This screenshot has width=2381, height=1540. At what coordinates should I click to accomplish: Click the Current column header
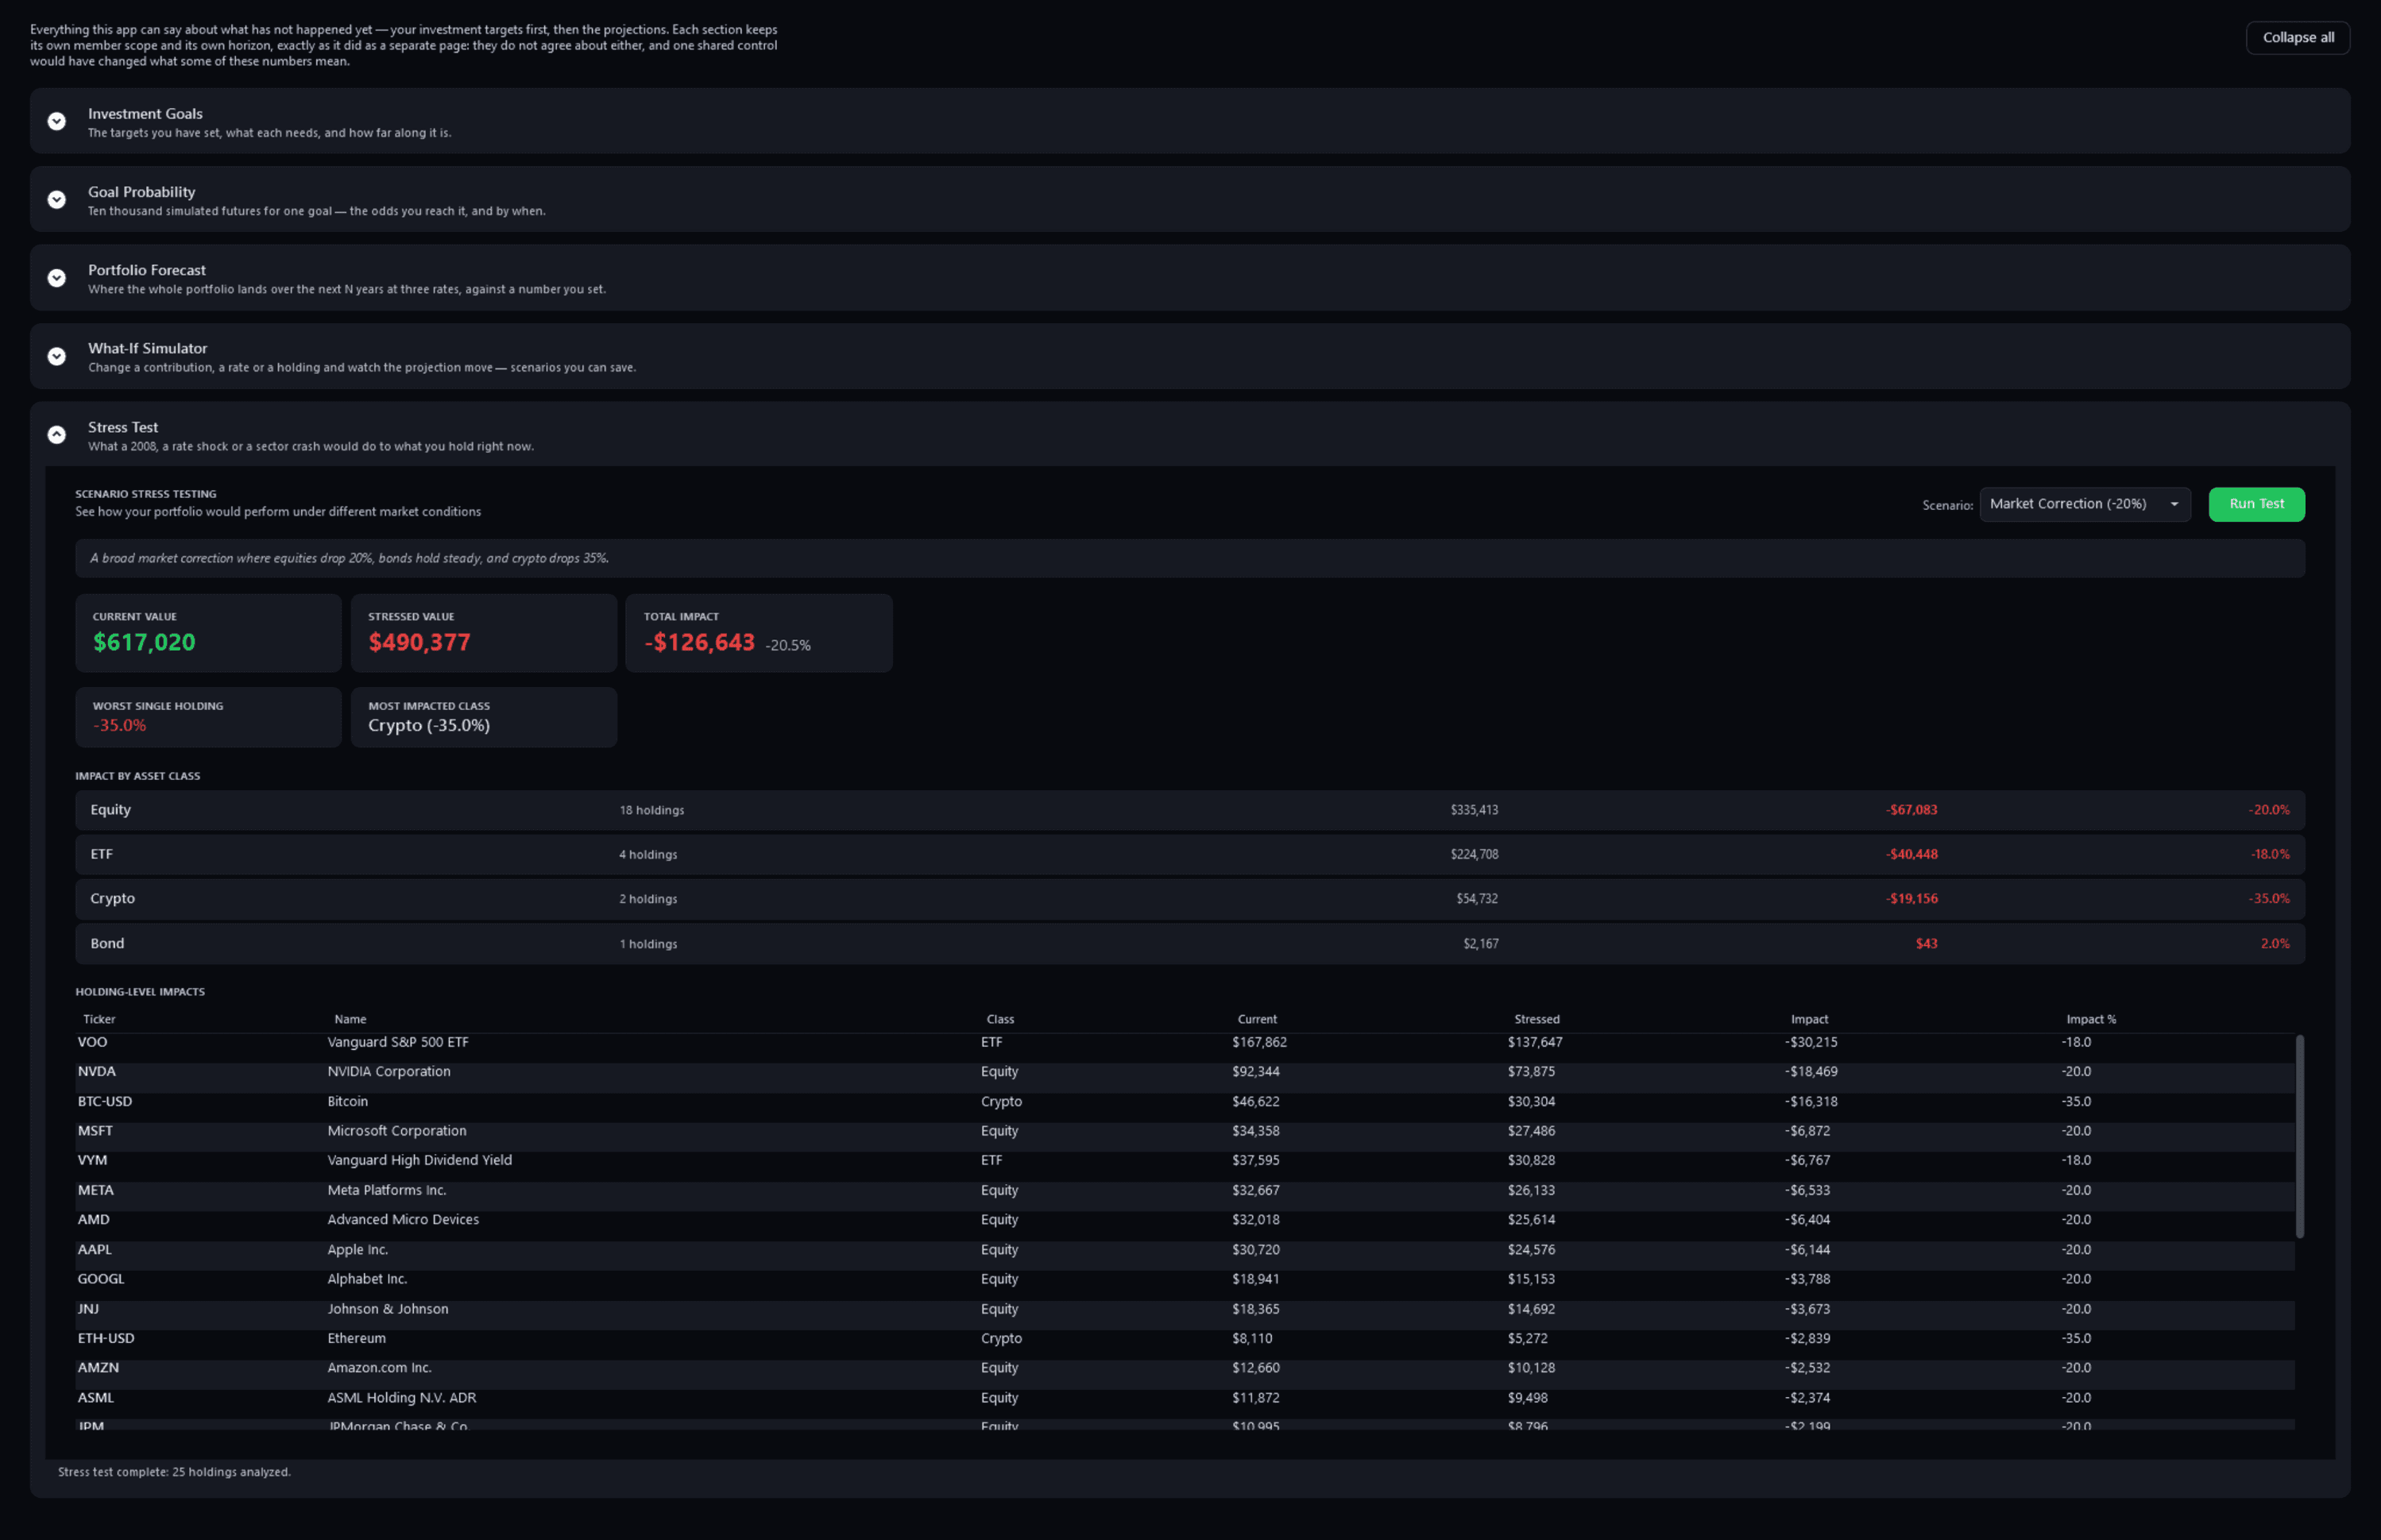pyautogui.click(x=1257, y=1019)
